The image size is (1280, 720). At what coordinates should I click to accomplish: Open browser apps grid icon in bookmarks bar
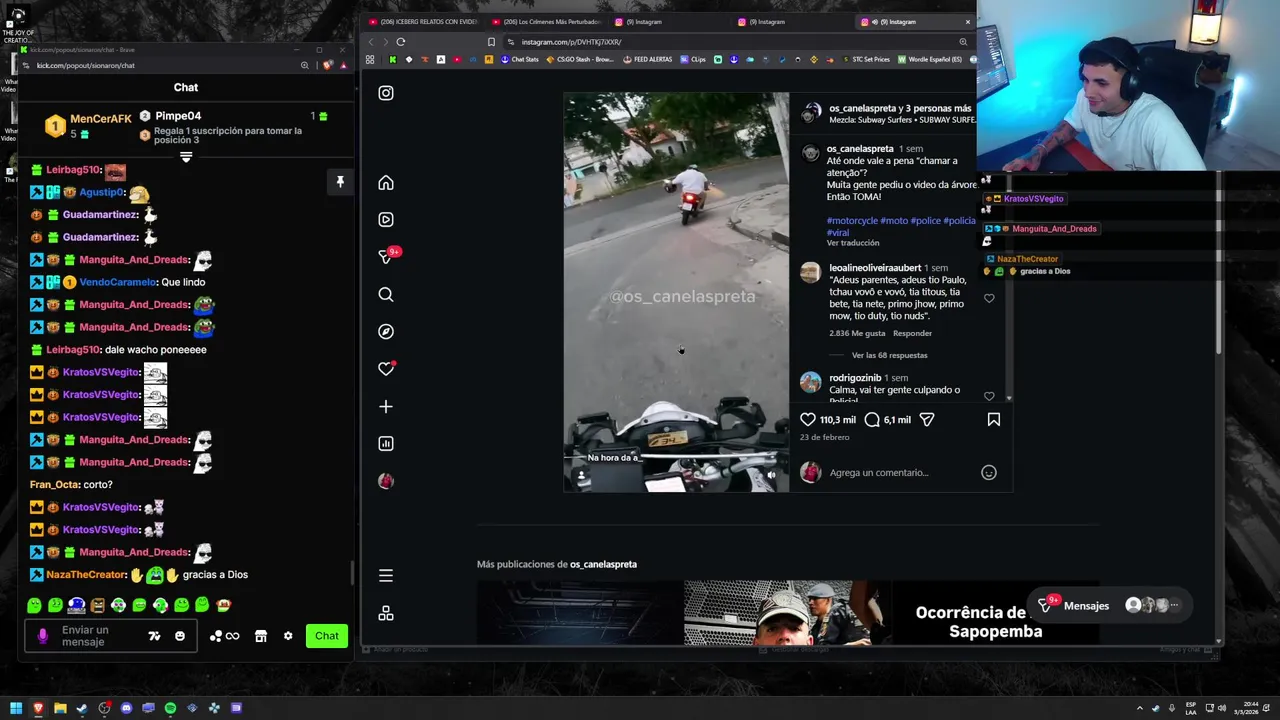click(x=370, y=59)
